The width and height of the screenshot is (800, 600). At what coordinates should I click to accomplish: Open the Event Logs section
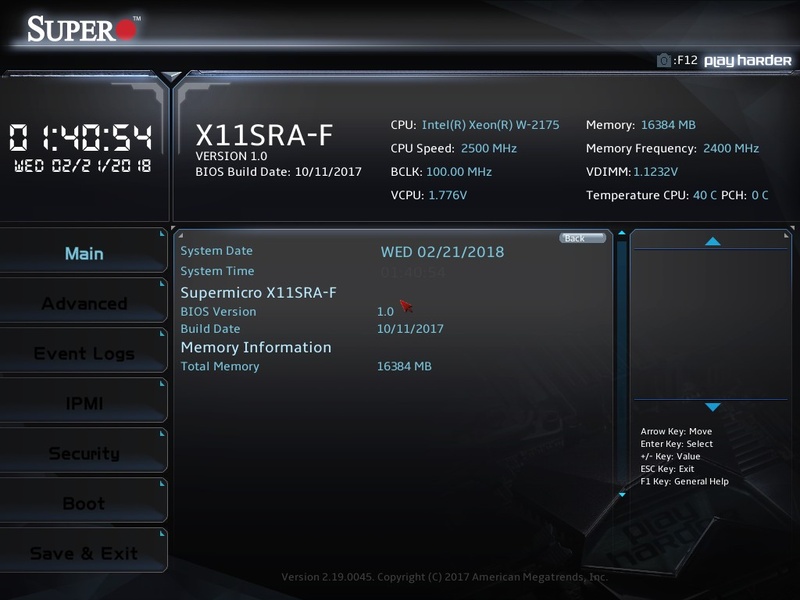(84, 353)
